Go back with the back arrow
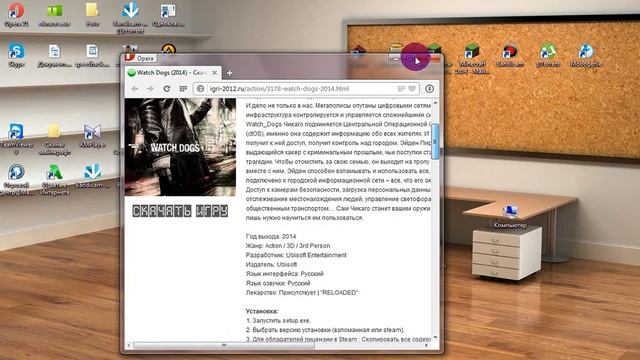640x360 pixels. pyautogui.click(x=135, y=89)
